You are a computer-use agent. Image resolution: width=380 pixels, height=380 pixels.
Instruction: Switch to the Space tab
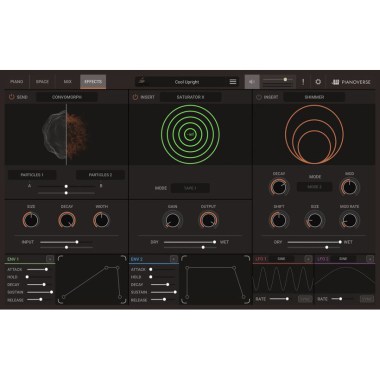point(42,82)
